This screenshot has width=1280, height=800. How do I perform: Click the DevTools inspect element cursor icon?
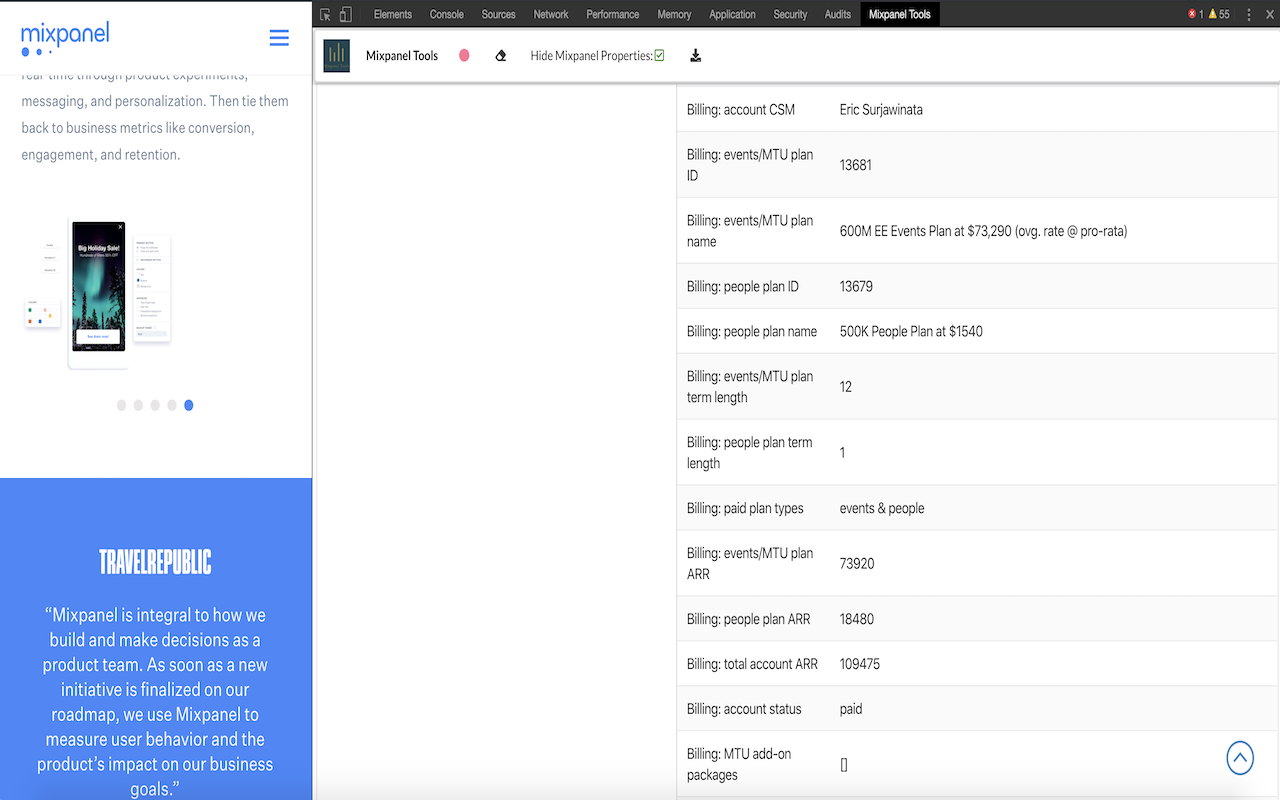pos(325,14)
